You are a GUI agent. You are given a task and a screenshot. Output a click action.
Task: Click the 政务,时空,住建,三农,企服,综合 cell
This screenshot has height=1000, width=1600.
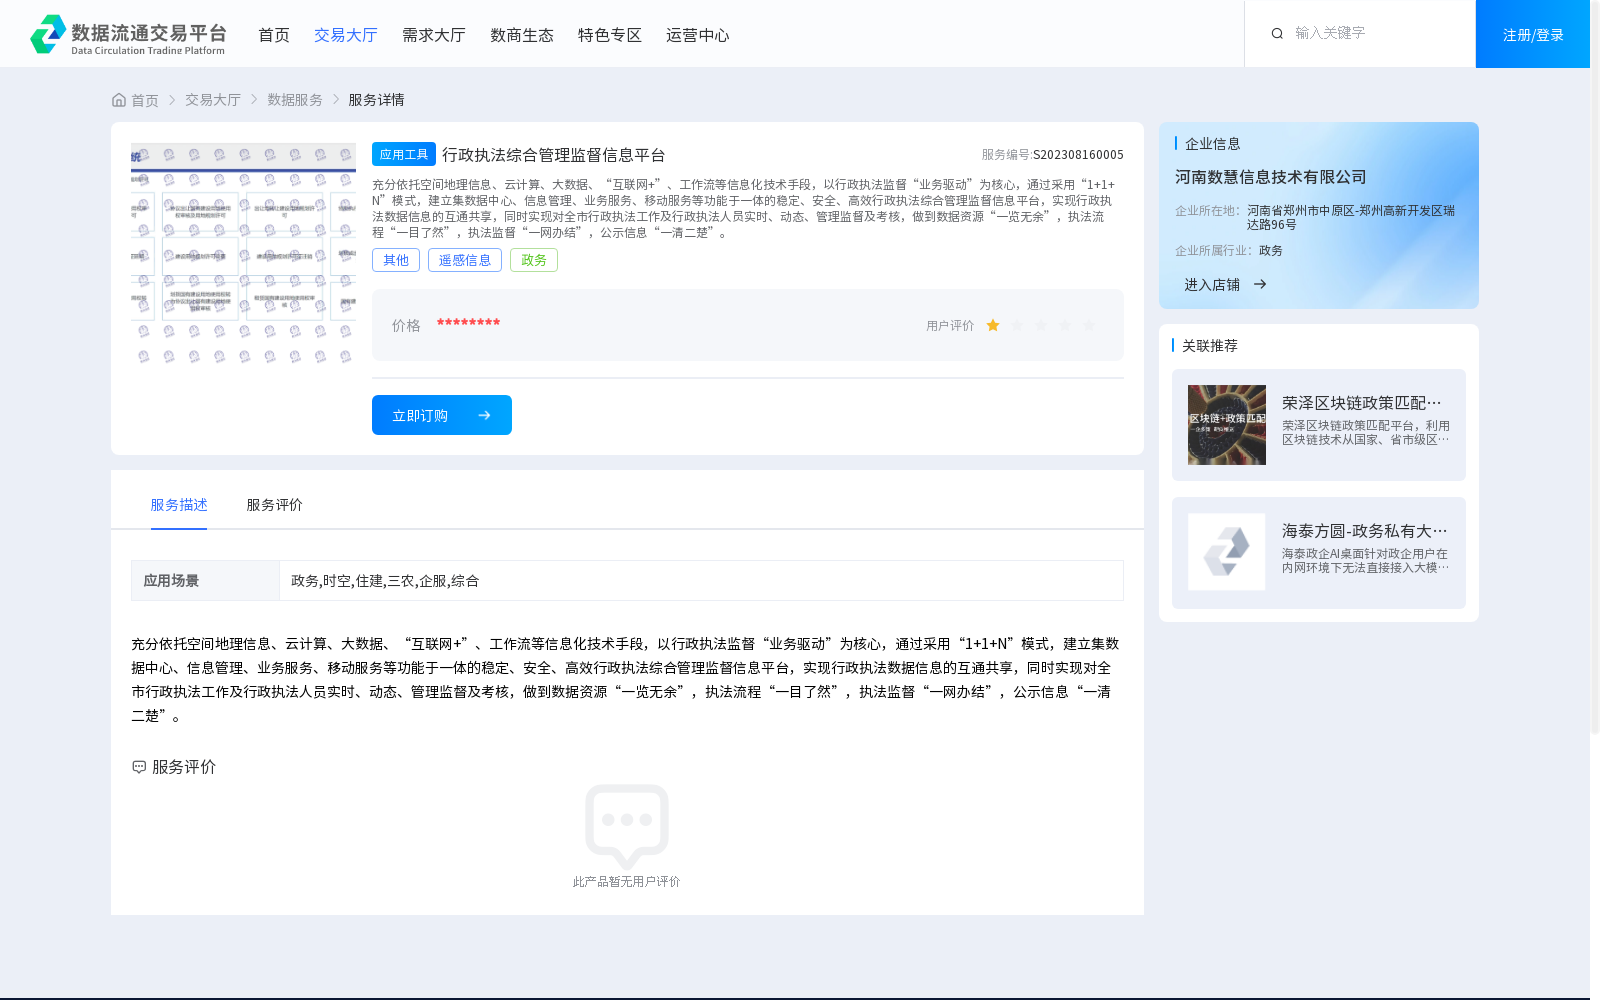pyautogui.click(x=701, y=581)
